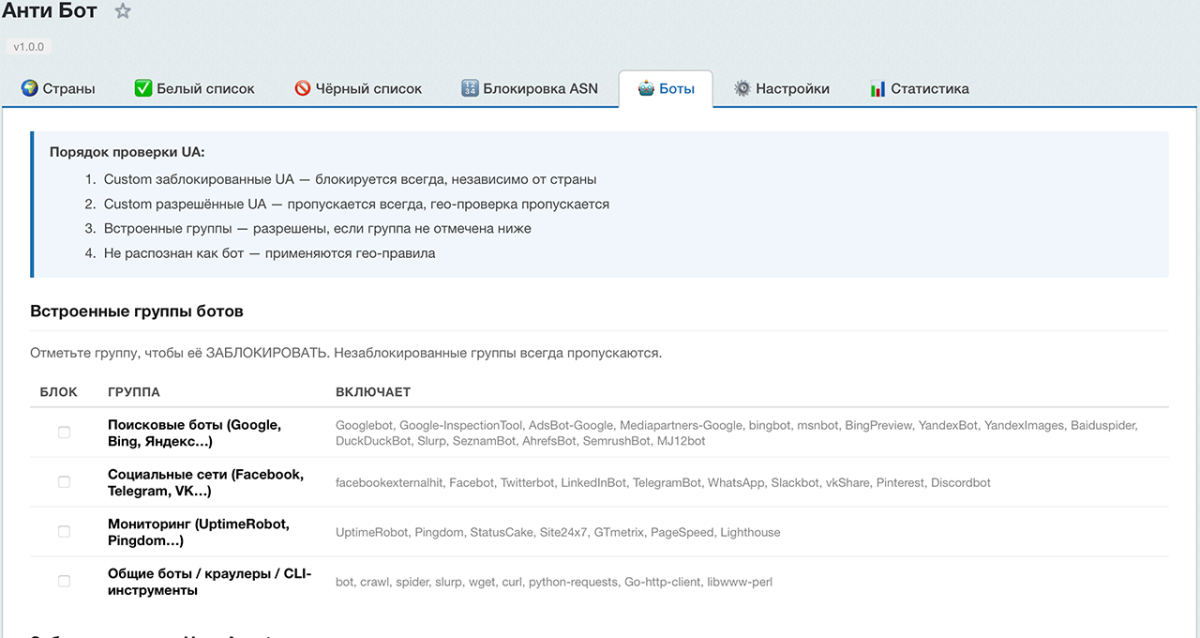
Task: Switch to the Белый список tab
Action: click(195, 88)
